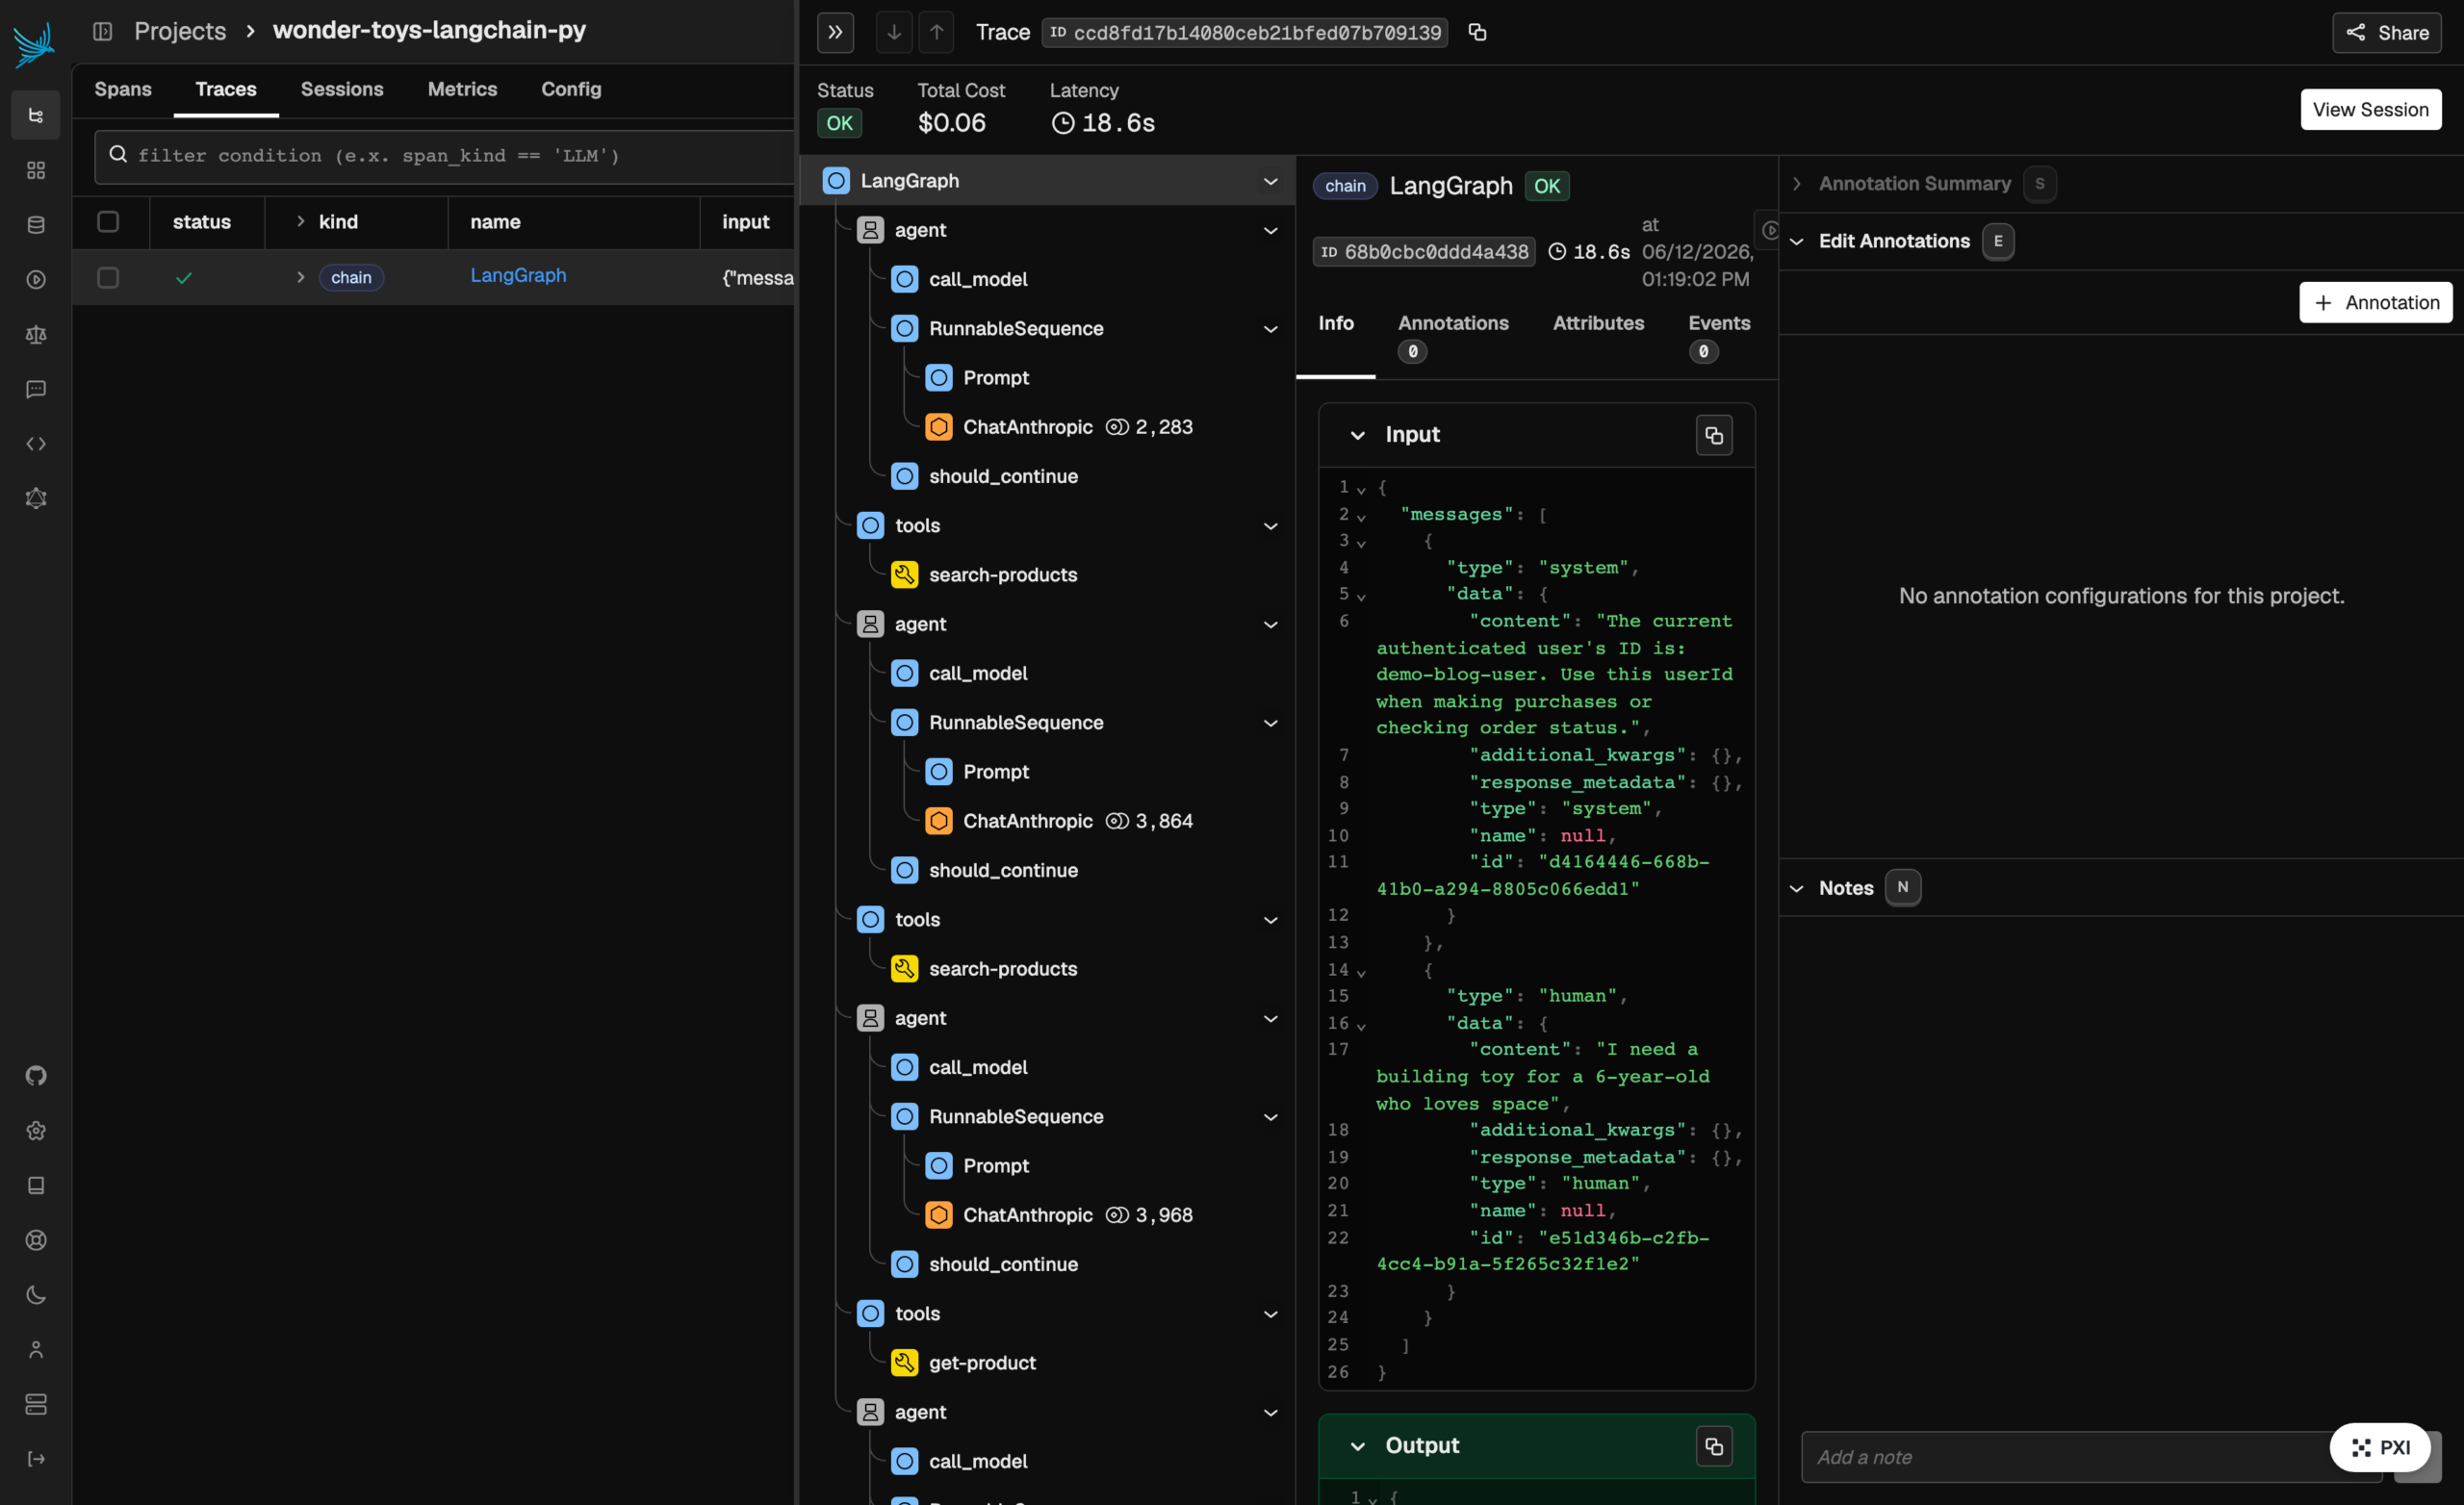Image resolution: width=2464 pixels, height=1505 pixels.
Task: Open the evaluators scale sidebar icon
Action: 36,334
